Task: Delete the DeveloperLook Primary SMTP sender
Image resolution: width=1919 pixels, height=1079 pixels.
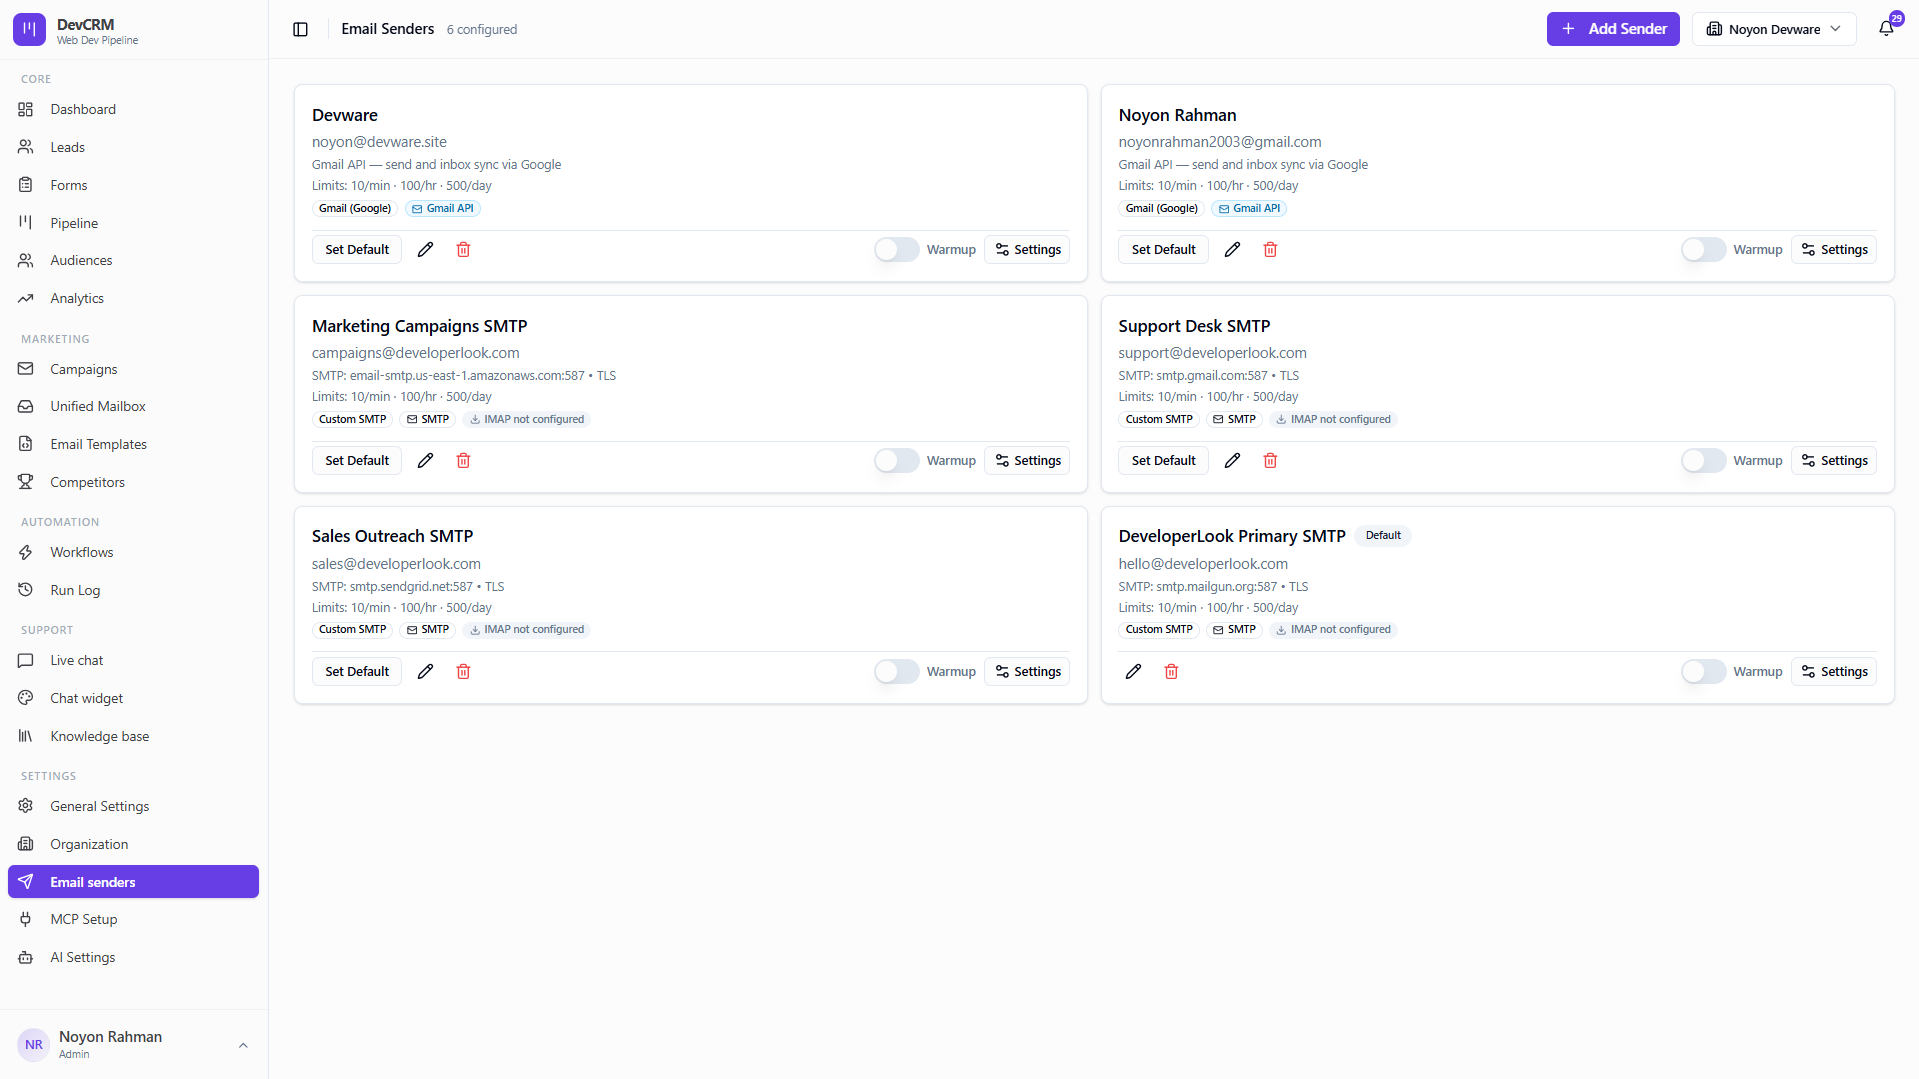Action: 1171,672
